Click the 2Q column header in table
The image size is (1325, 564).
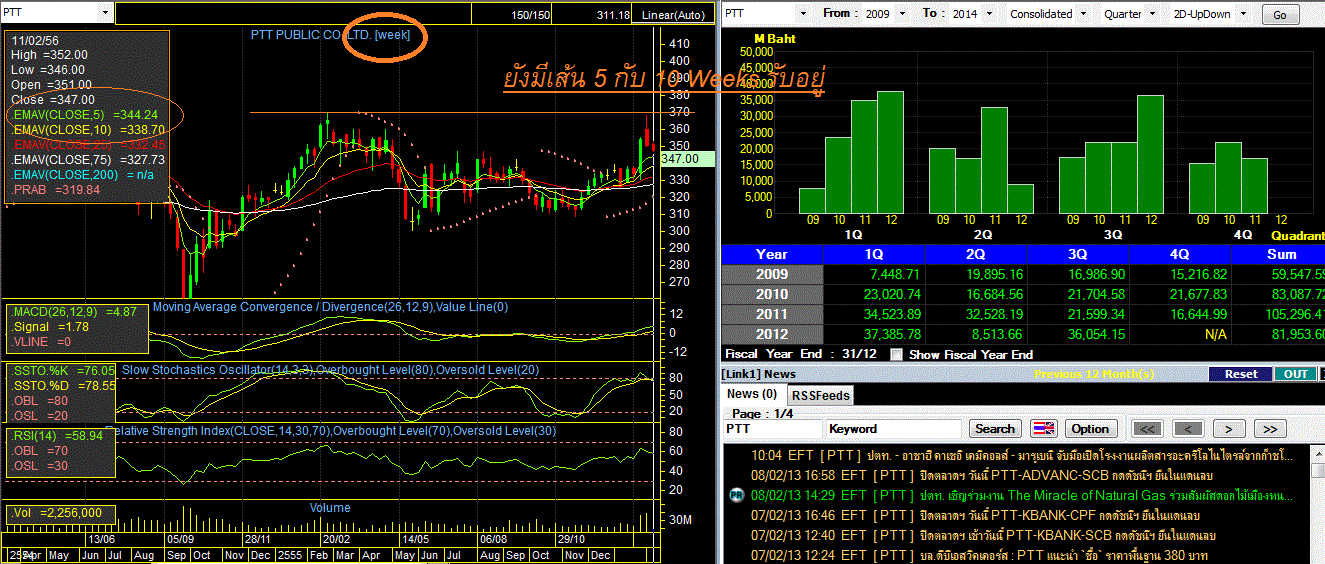click(x=976, y=254)
